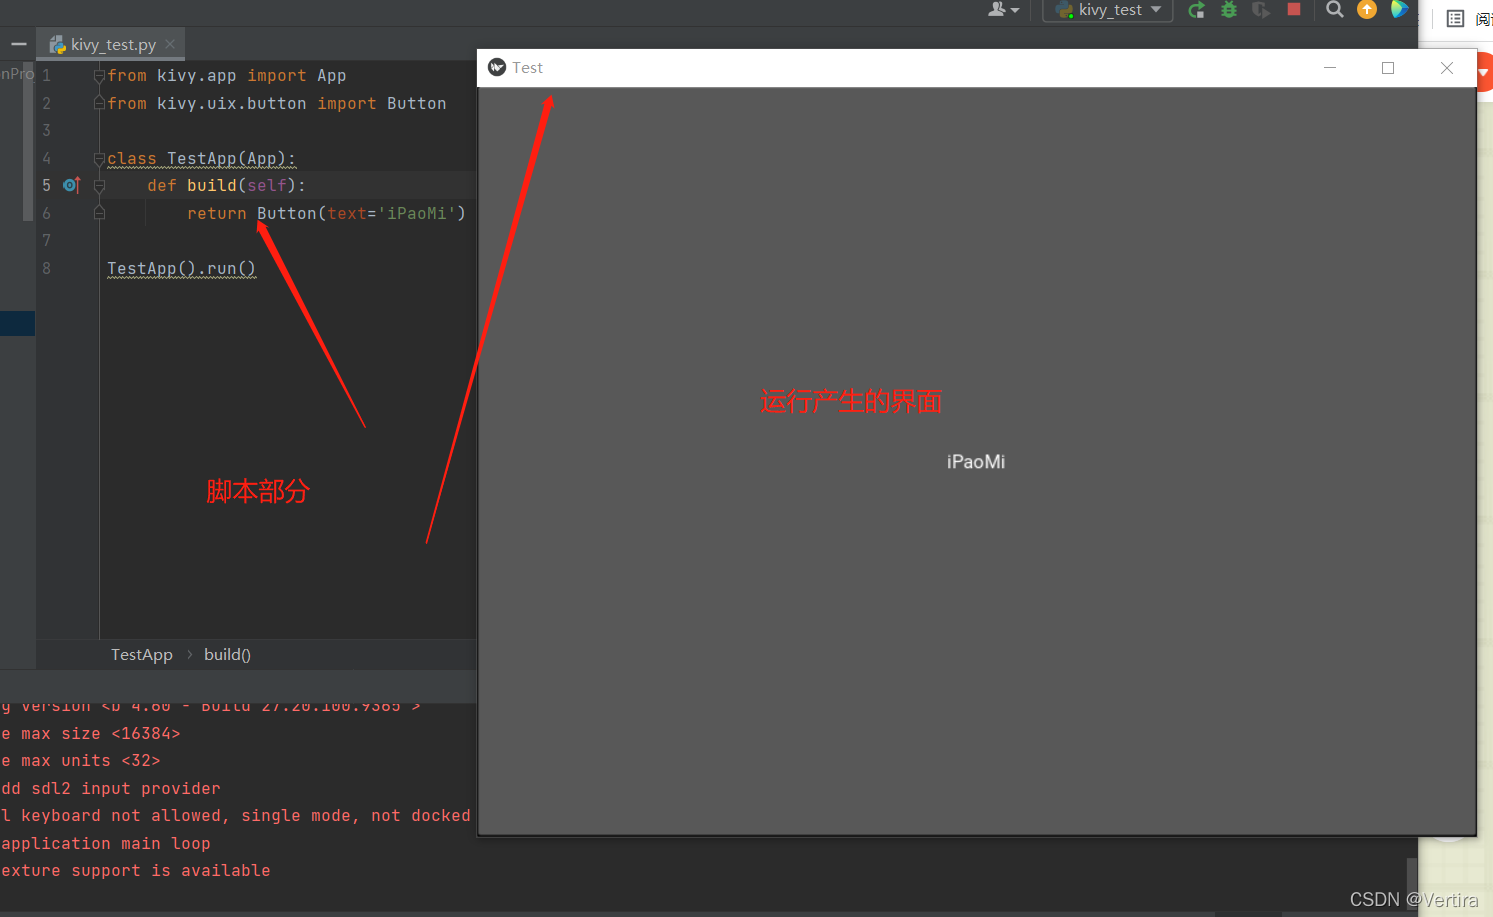Click the reader list icon in browser window
Screen dimensions: 1493x917
coord(1455,18)
